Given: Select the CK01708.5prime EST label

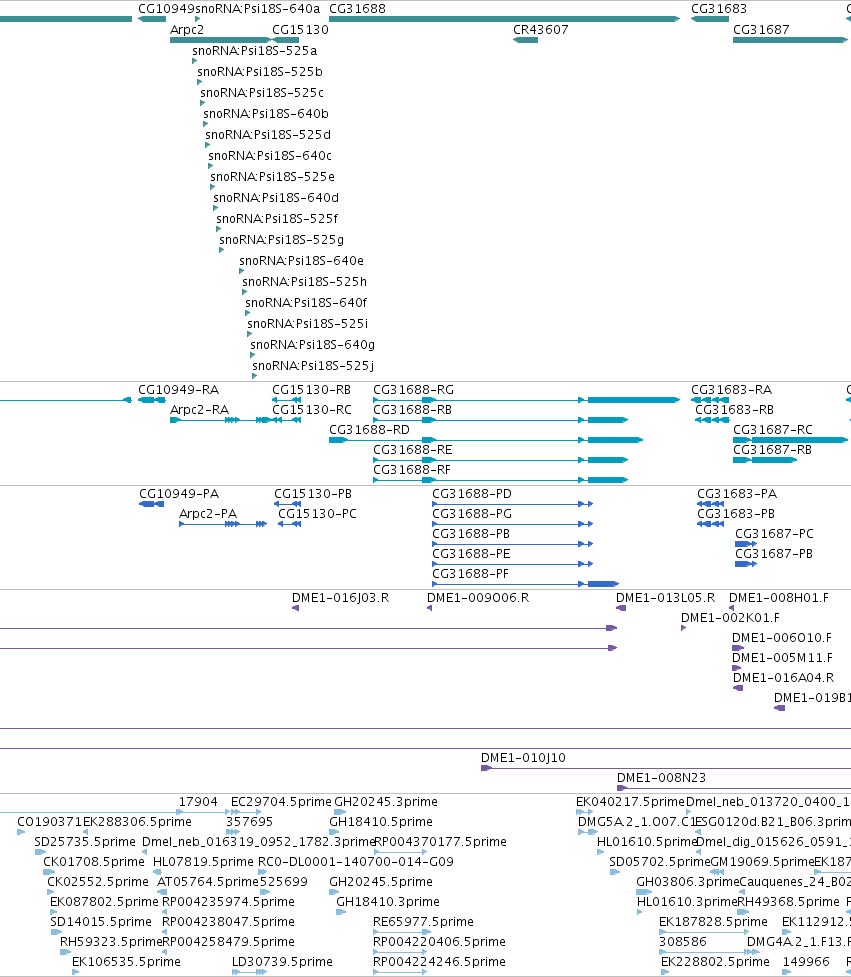Looking at the screenshot, I should click(93, 861).
